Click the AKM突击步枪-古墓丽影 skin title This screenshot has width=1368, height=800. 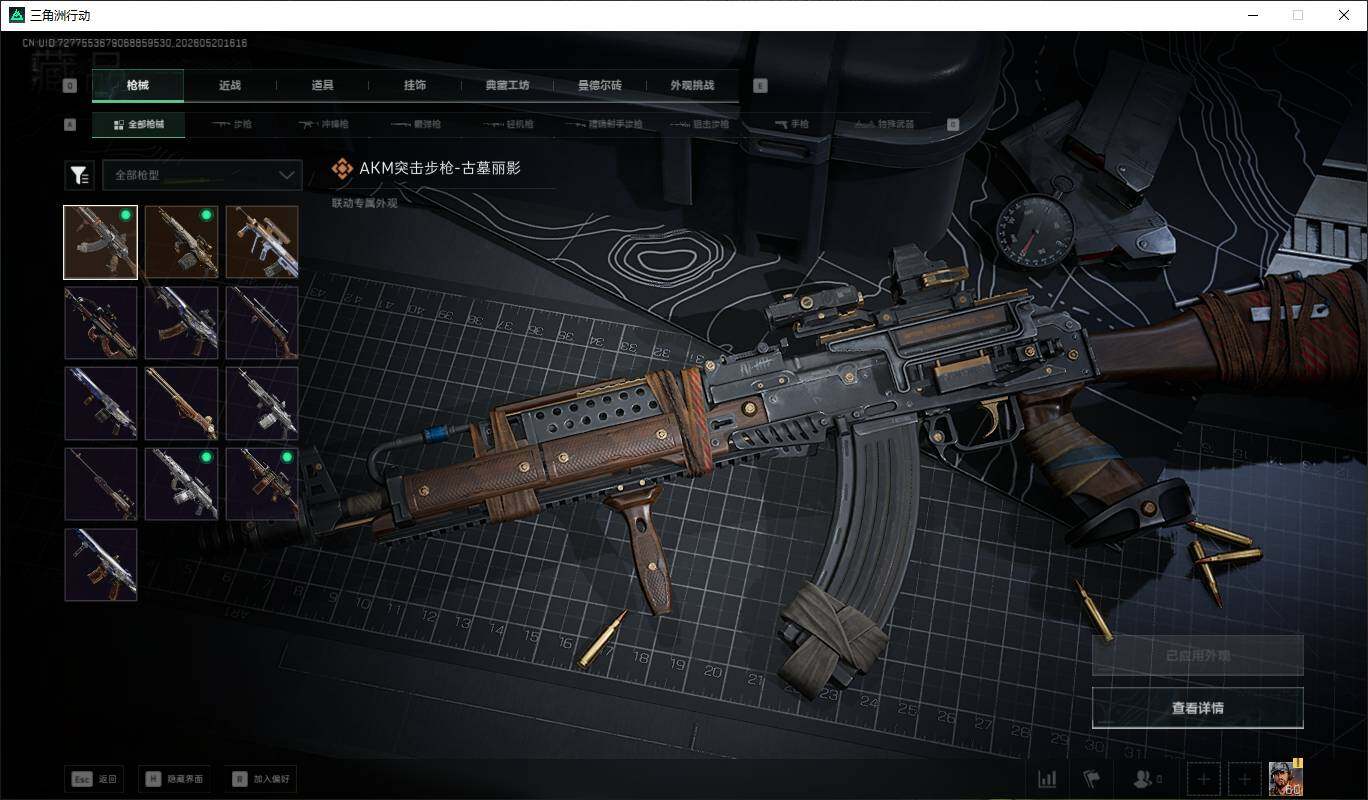click(x=440, y=168)
